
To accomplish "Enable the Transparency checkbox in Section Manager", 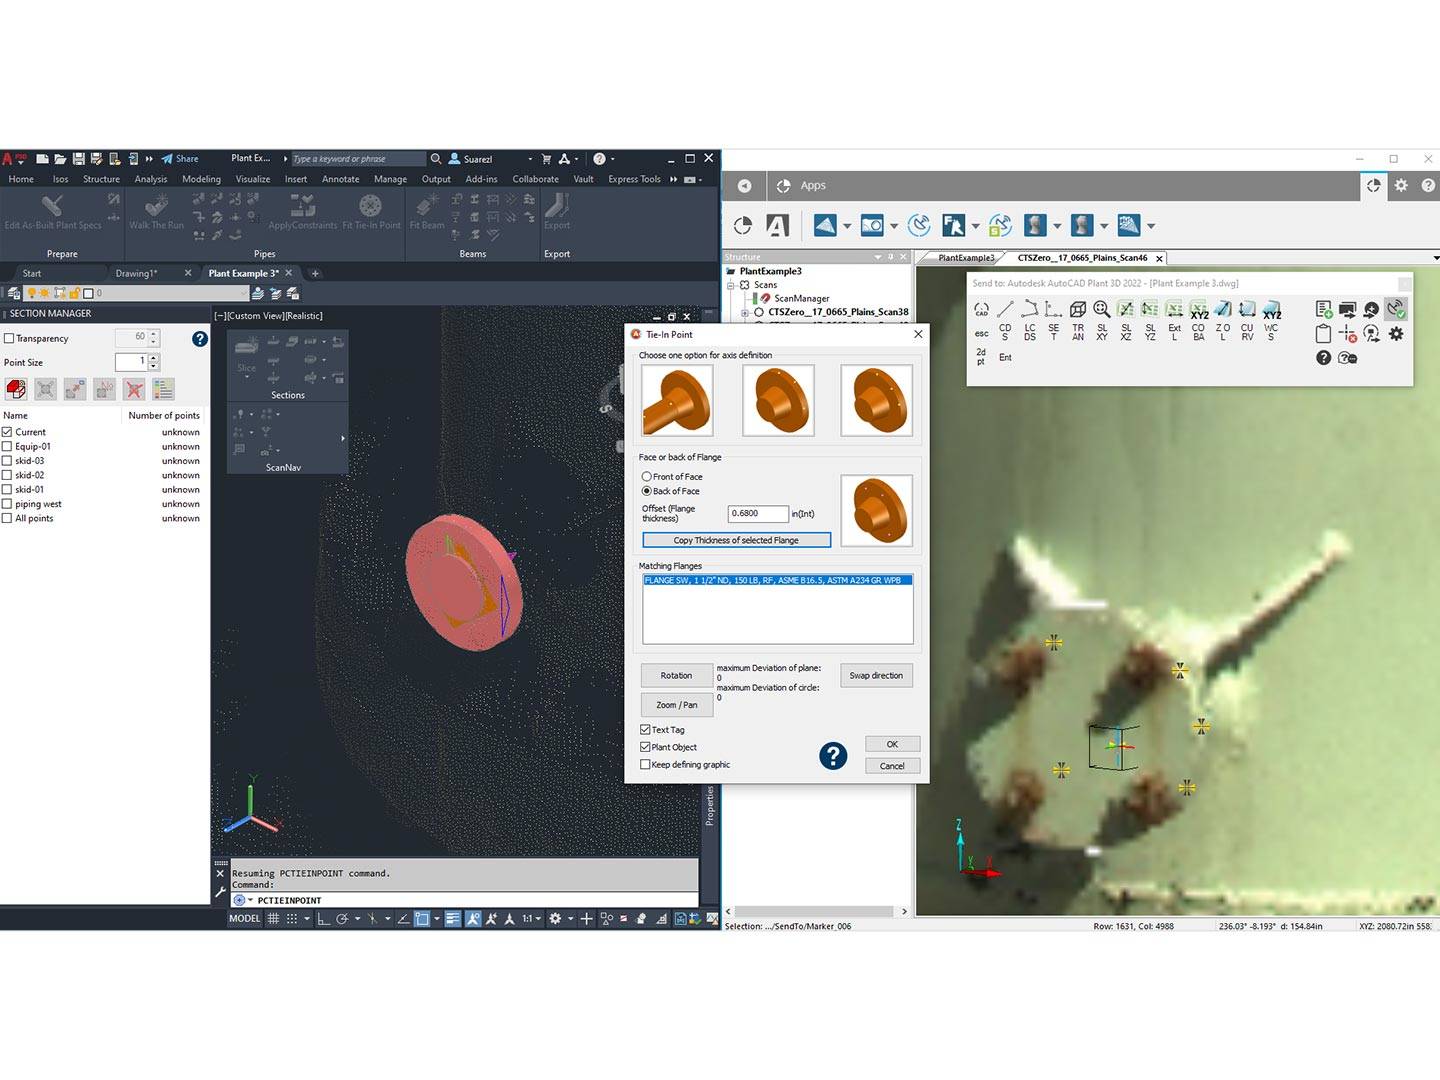I will click(x=9, y=339).
